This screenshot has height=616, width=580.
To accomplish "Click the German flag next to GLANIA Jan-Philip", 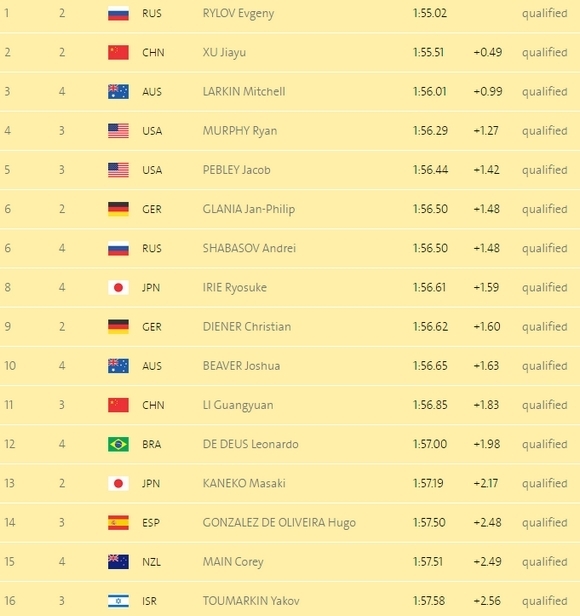I will pos(118,209).
